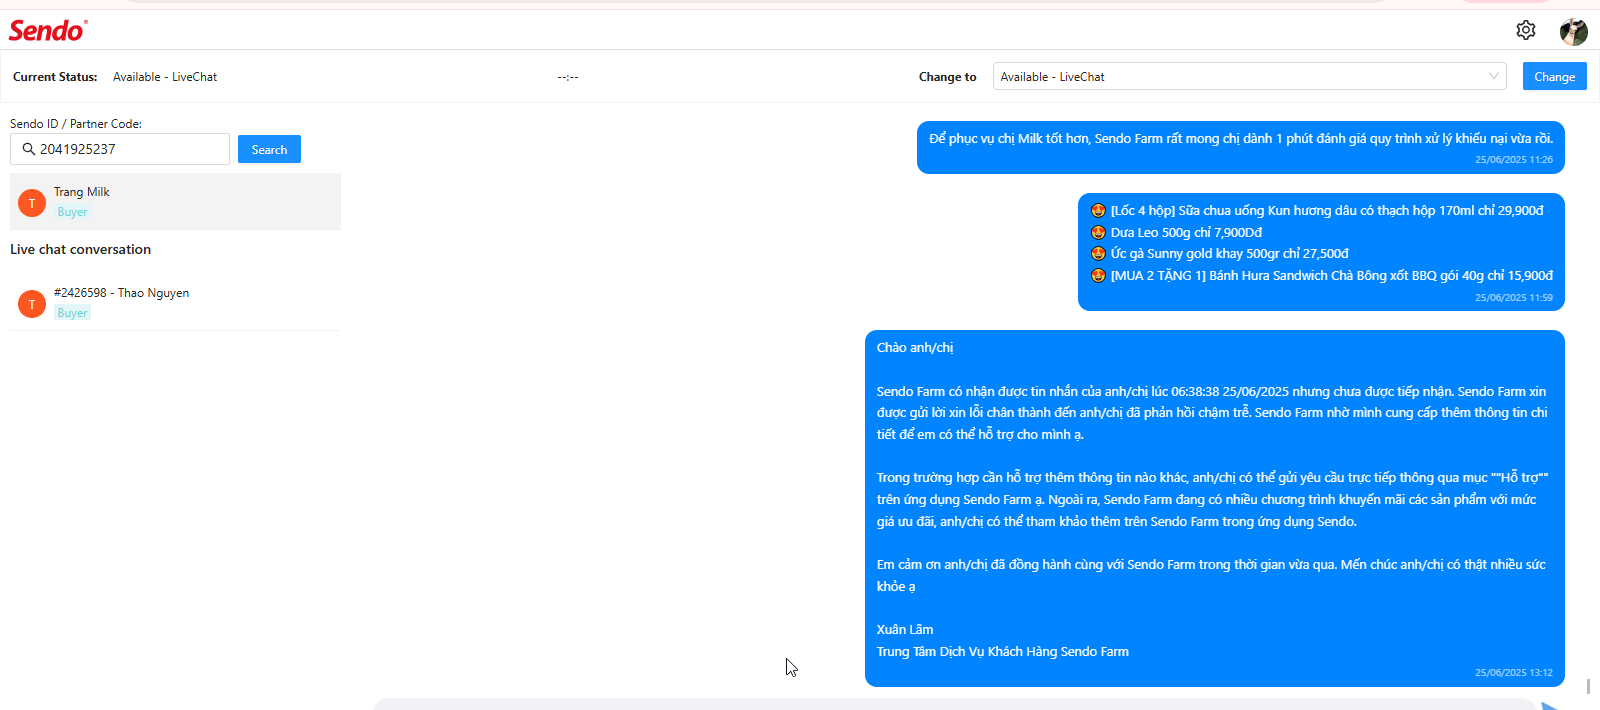Click the Current Status label
Screen dimensions: 1600x710
pyautogui.click(x=55, y=77)
